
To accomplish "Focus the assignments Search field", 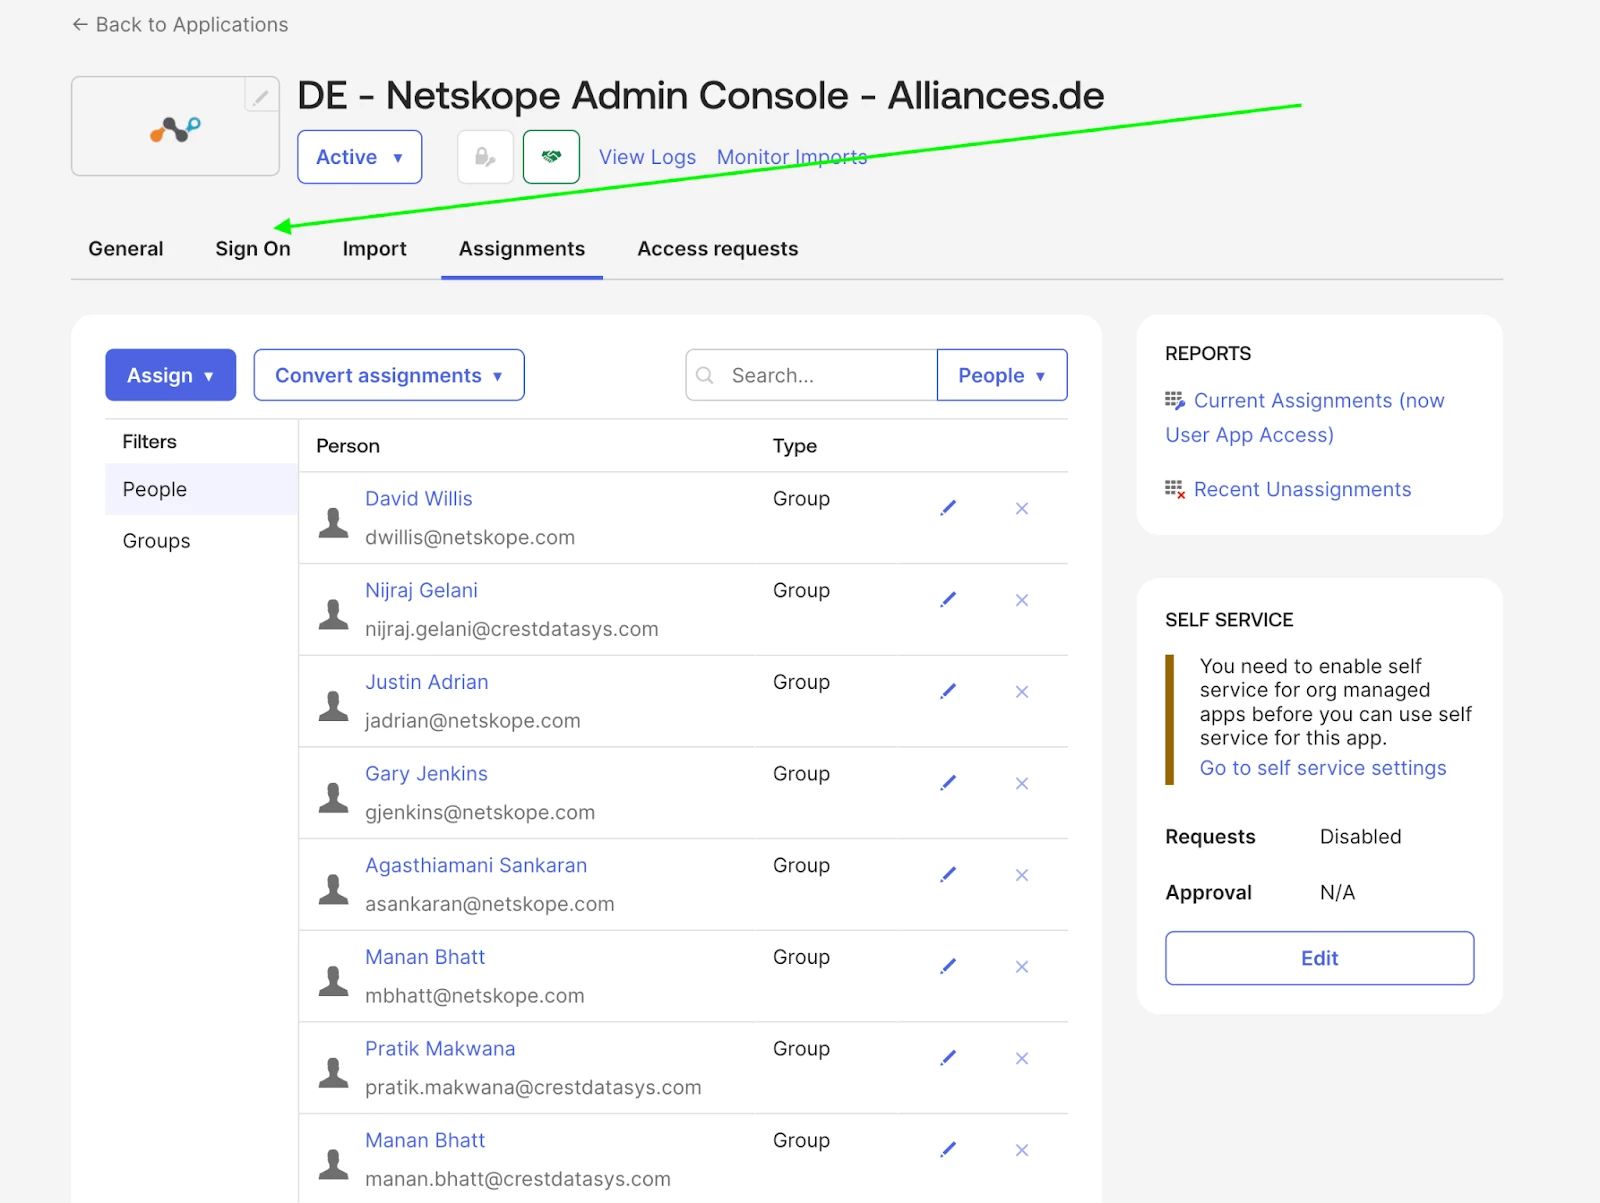I will 811,375.
